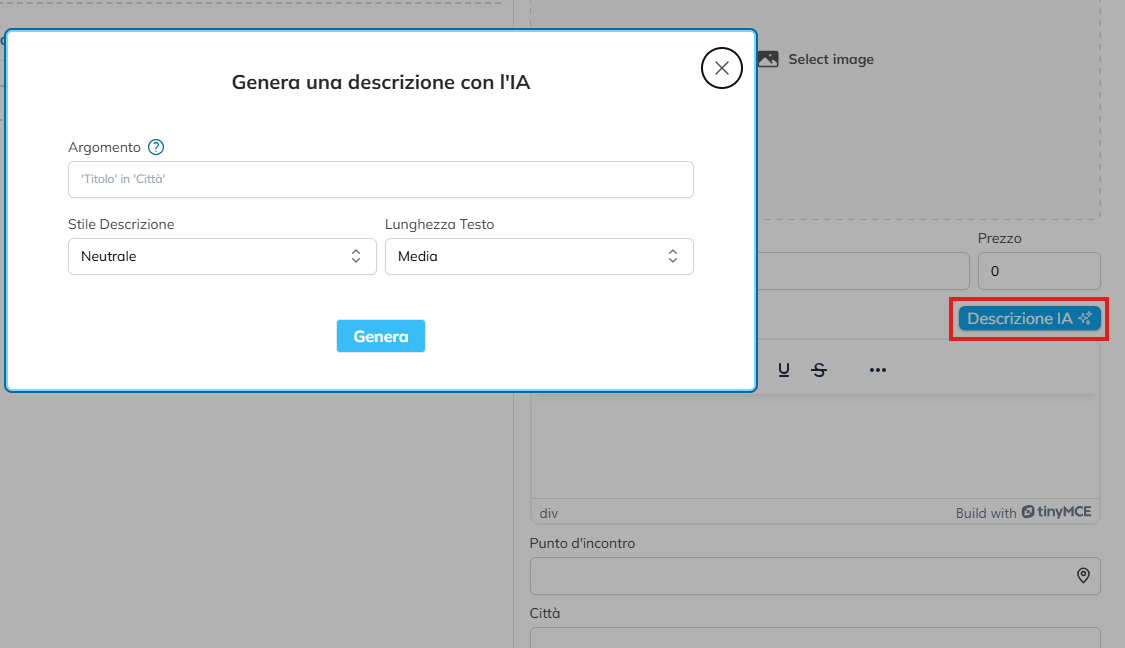Click inside the description editor text area
1125x648 pixels.
814,445
